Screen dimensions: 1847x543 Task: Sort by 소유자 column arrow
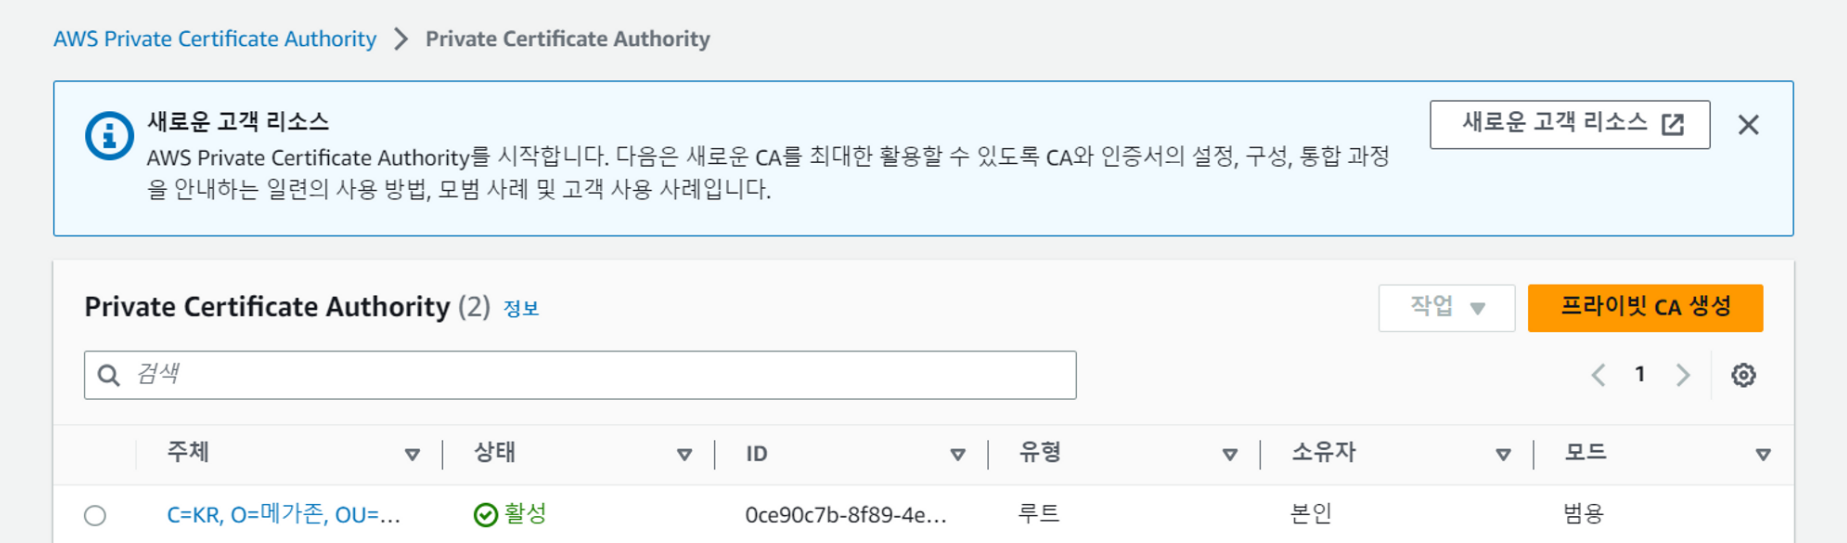click(1502, 454)
